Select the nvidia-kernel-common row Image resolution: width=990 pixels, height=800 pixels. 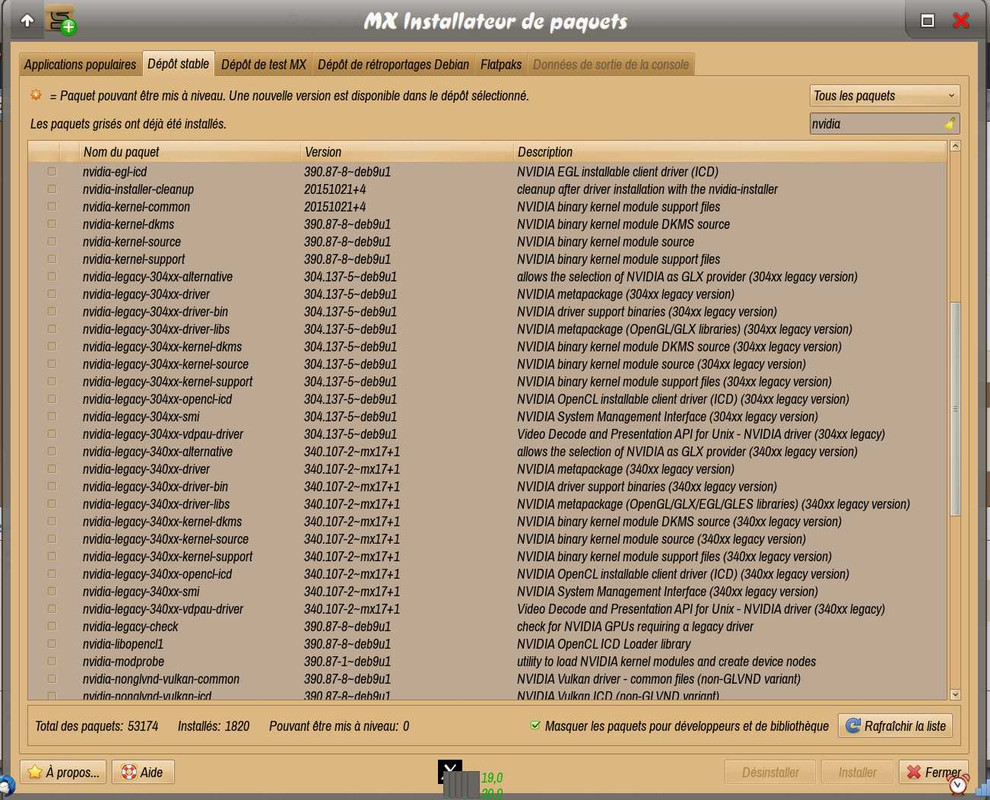click(487, 206)
